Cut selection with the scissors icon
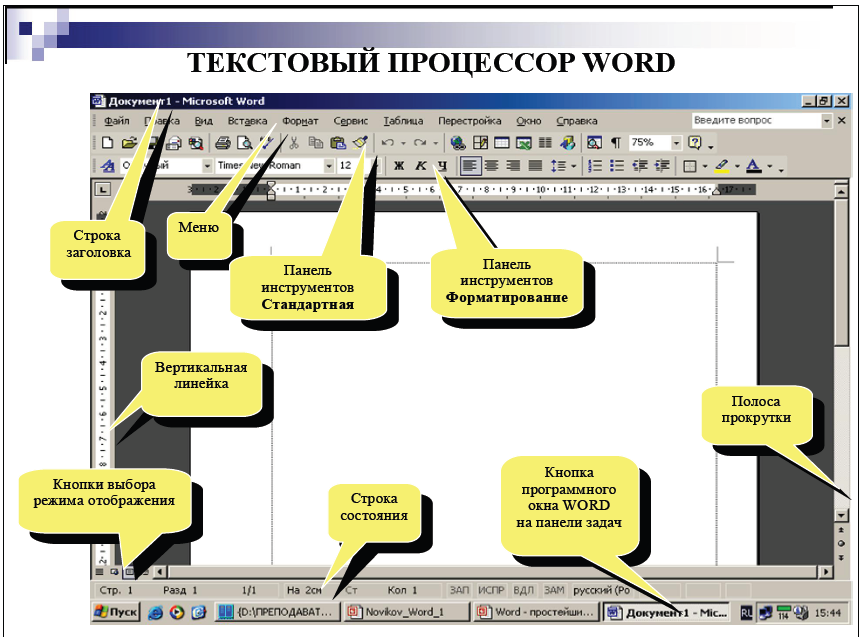The image size is (865, 637). coord(293,143)
